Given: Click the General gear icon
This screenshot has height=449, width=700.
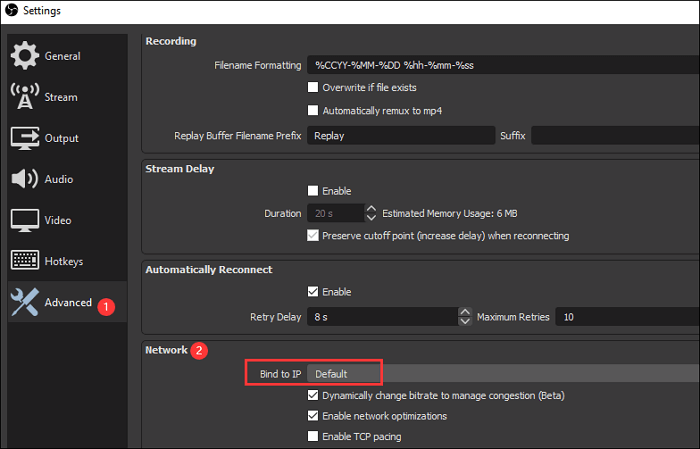Looking at the screenshot, I should pyautogui.click(x=24, y=56).
